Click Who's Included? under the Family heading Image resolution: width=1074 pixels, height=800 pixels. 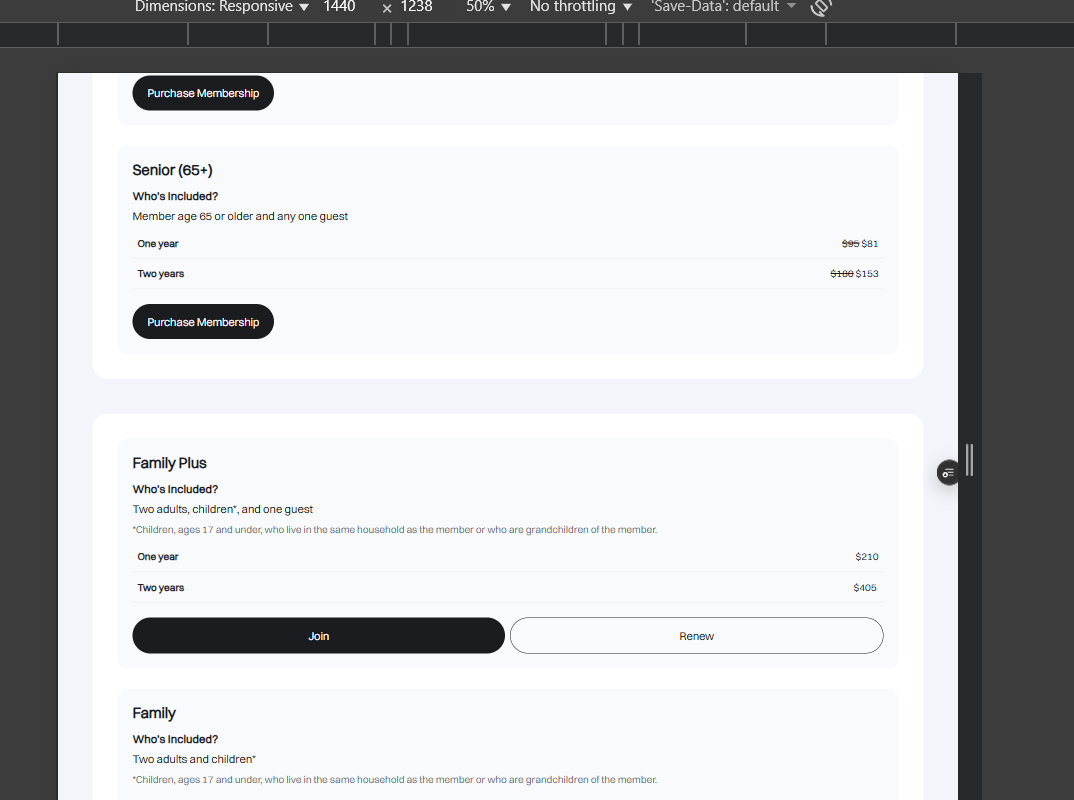pos(175,740)
